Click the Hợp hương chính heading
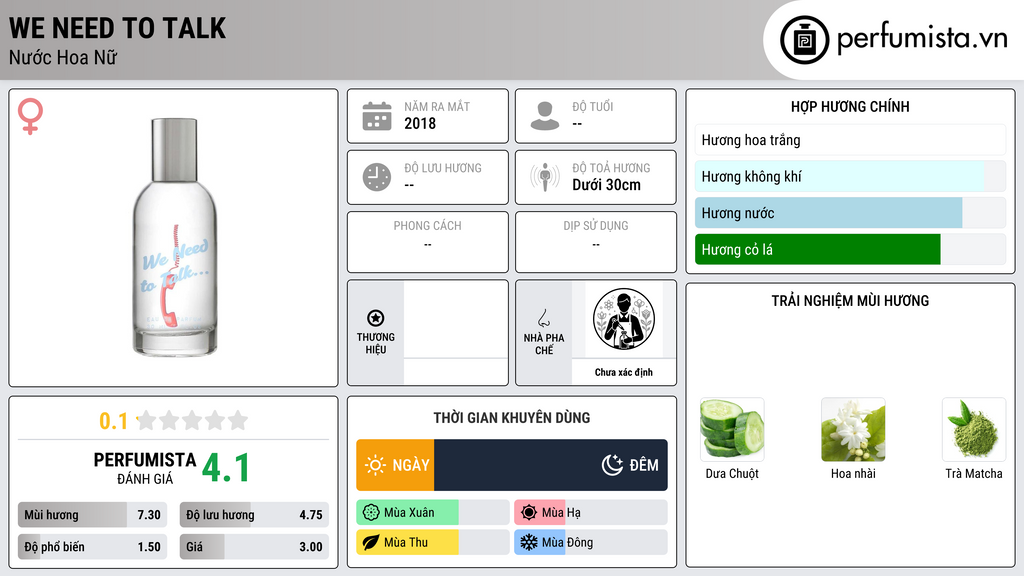The image size is (1024, 576). pos(850,106)
